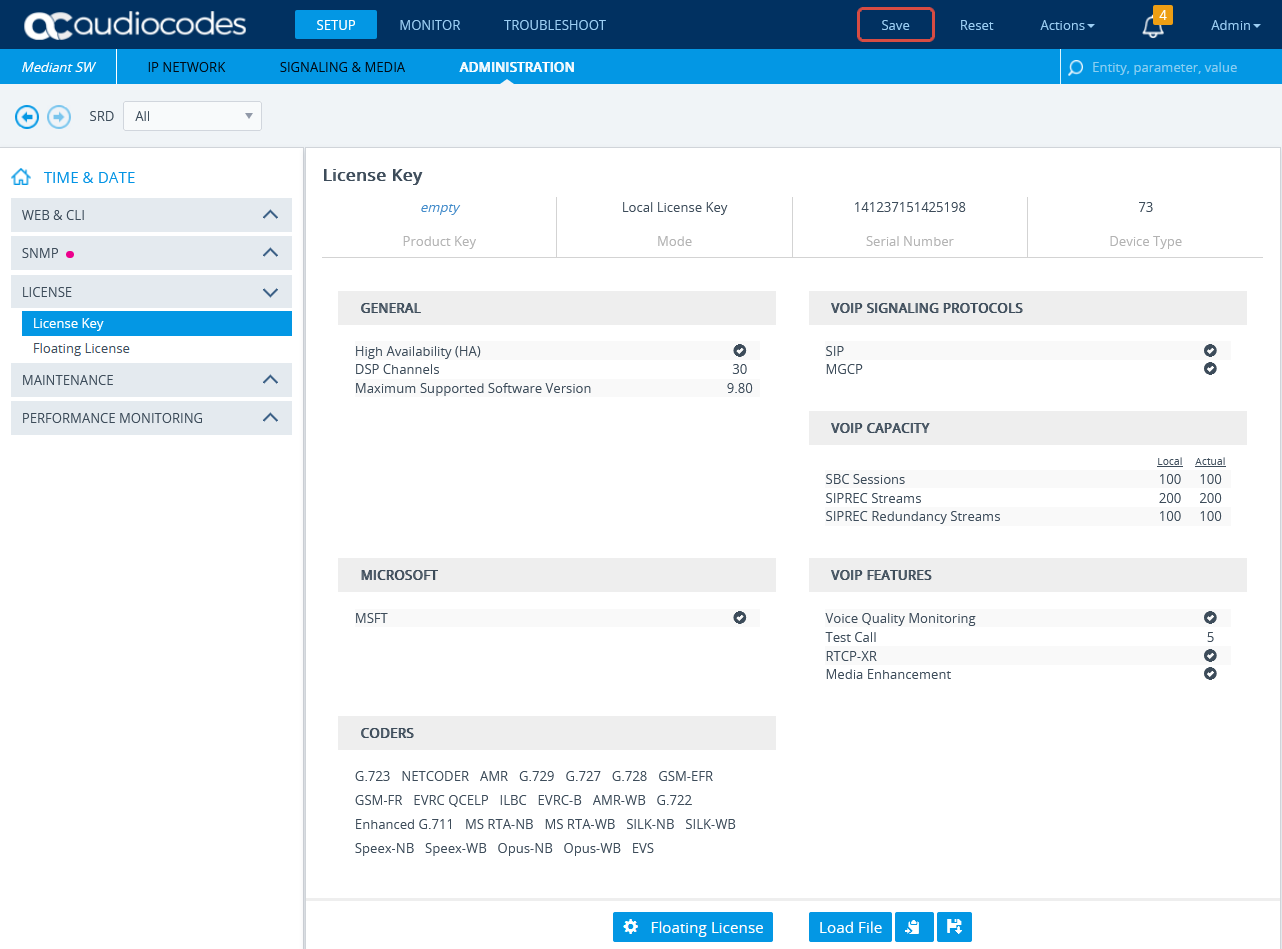Open the ADMINISTRATION menu

pos(517,67)
